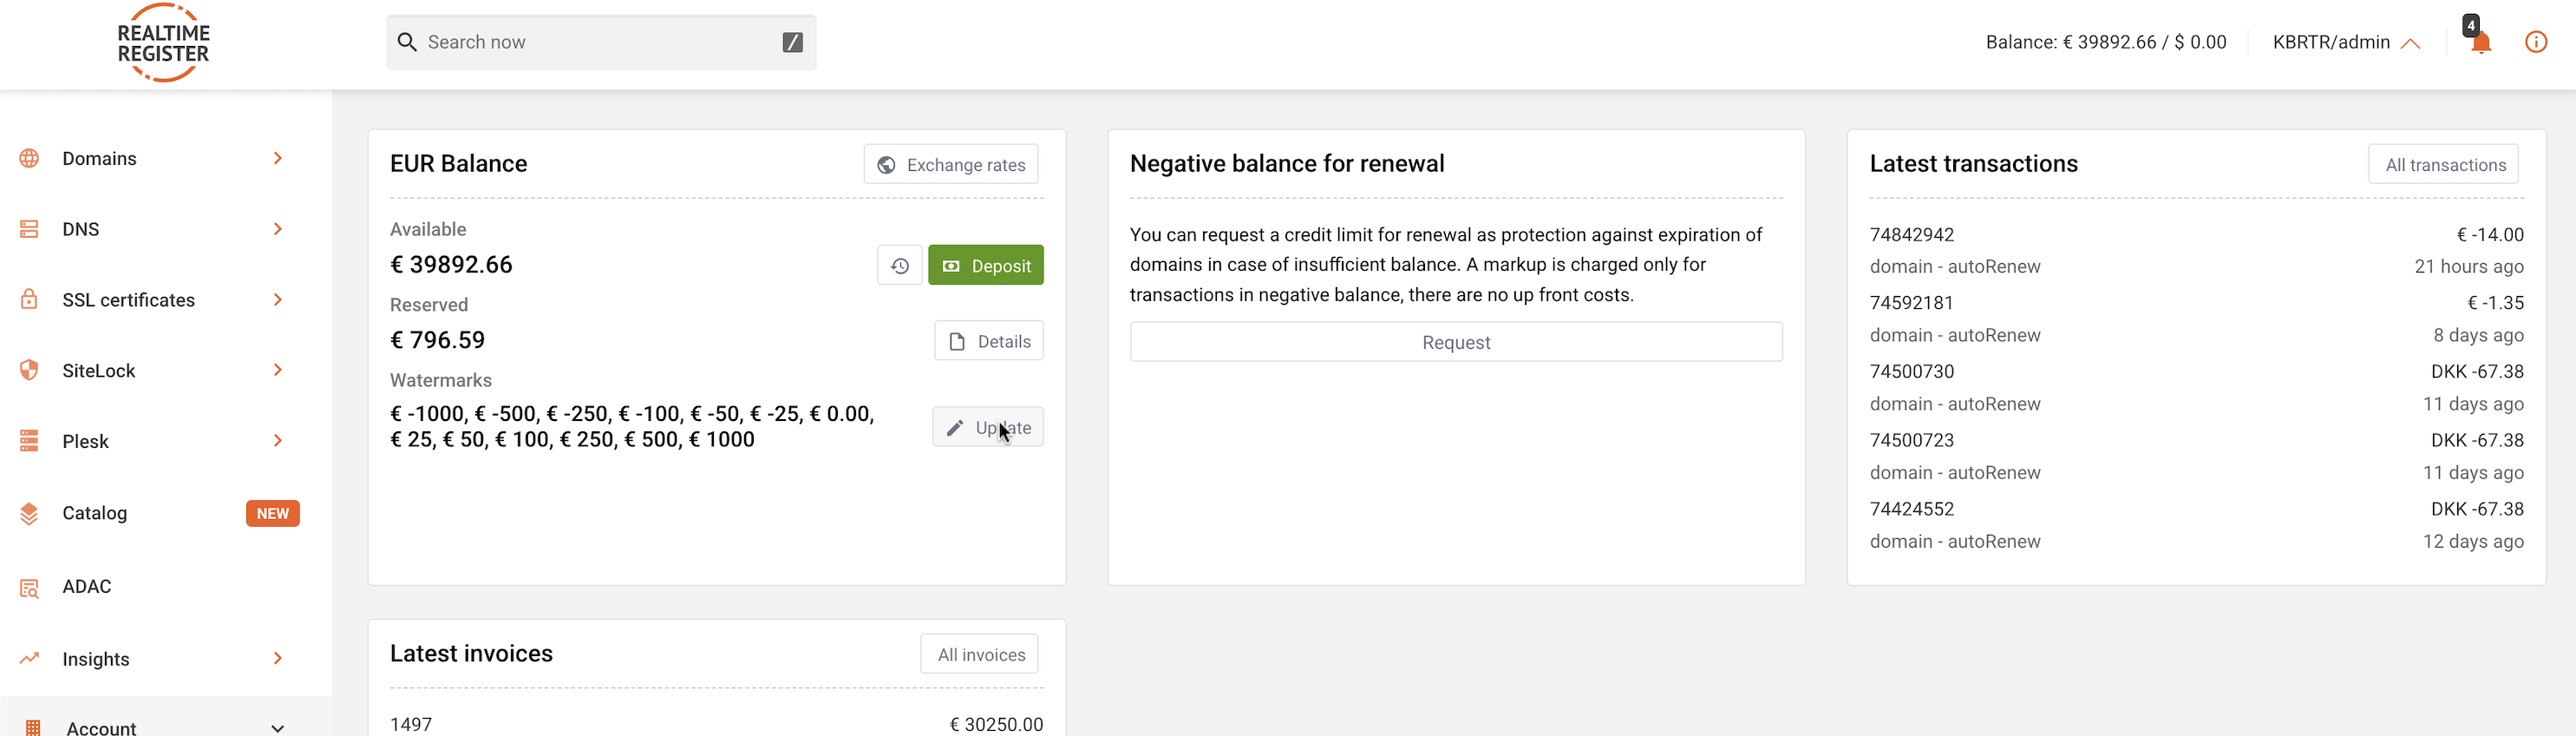Screen dimensions: 2576x736
Task: View All transactions
Action: click(2444, 164)
